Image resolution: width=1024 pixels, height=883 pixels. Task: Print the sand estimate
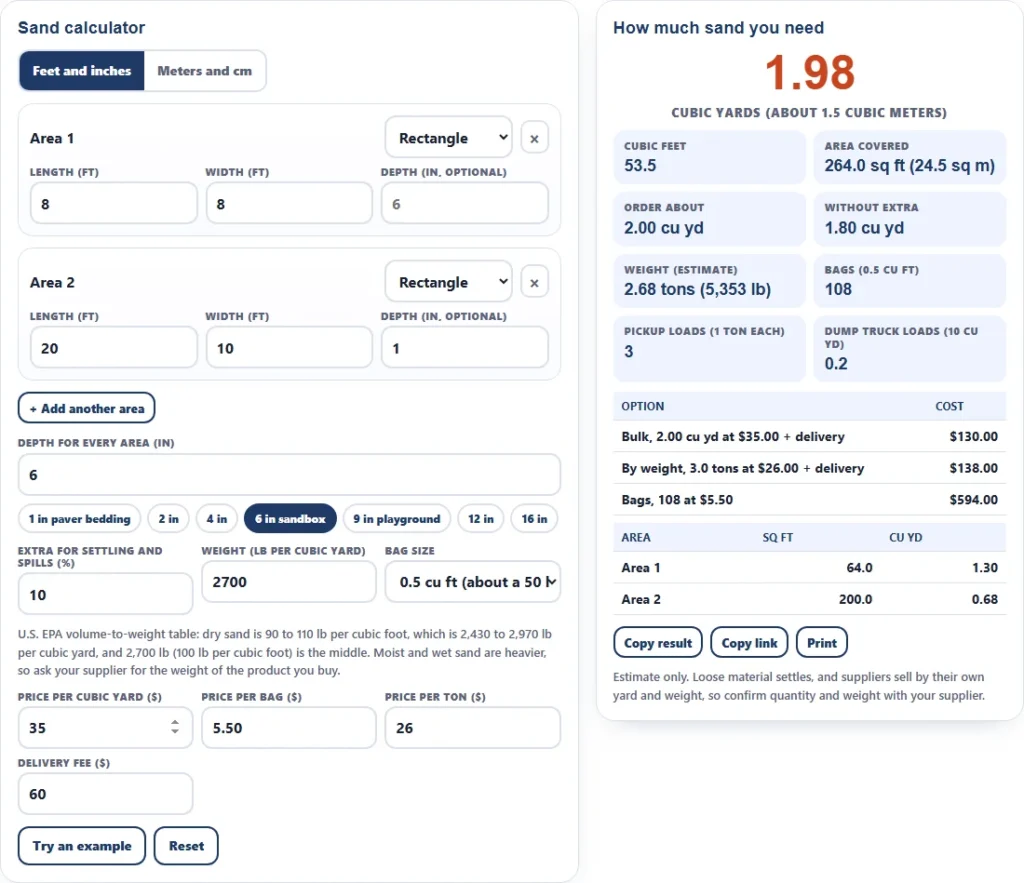point(822,643)
